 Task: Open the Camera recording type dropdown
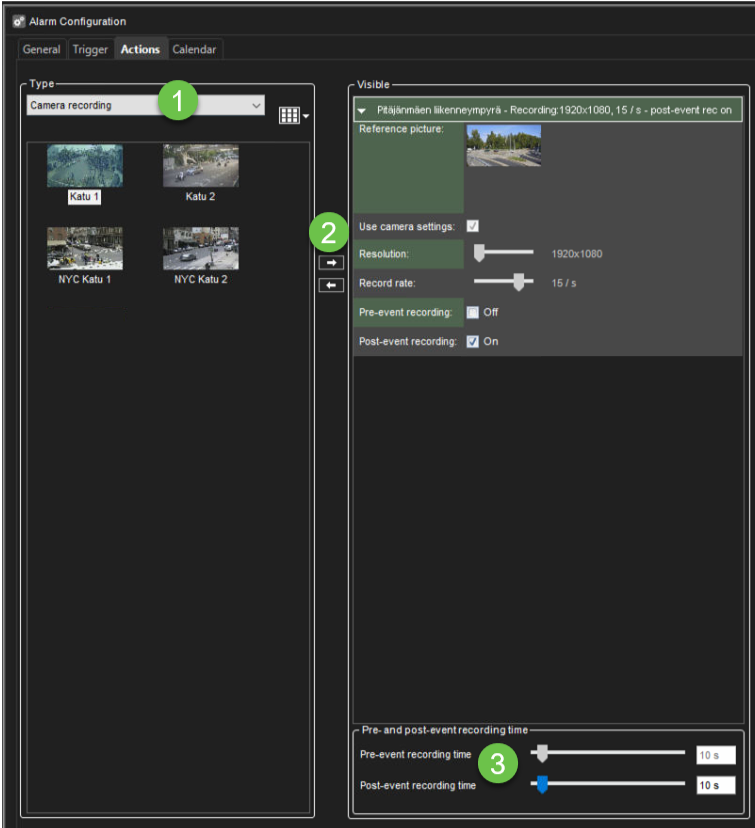145,105
